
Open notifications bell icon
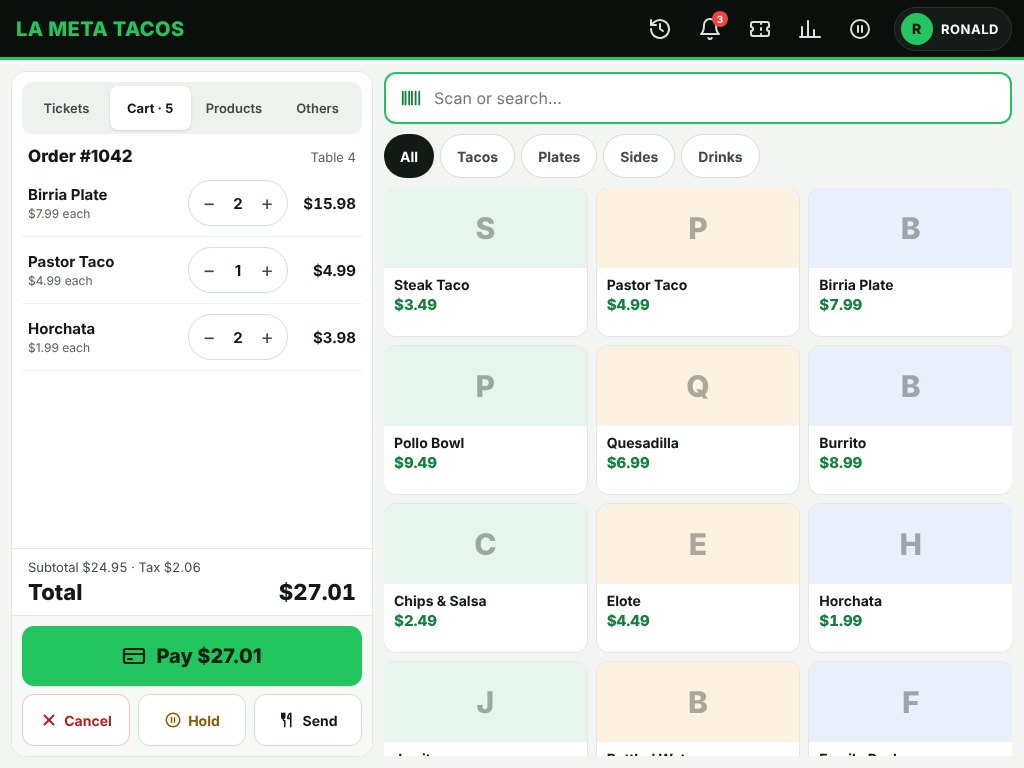[x=710, y=29]
